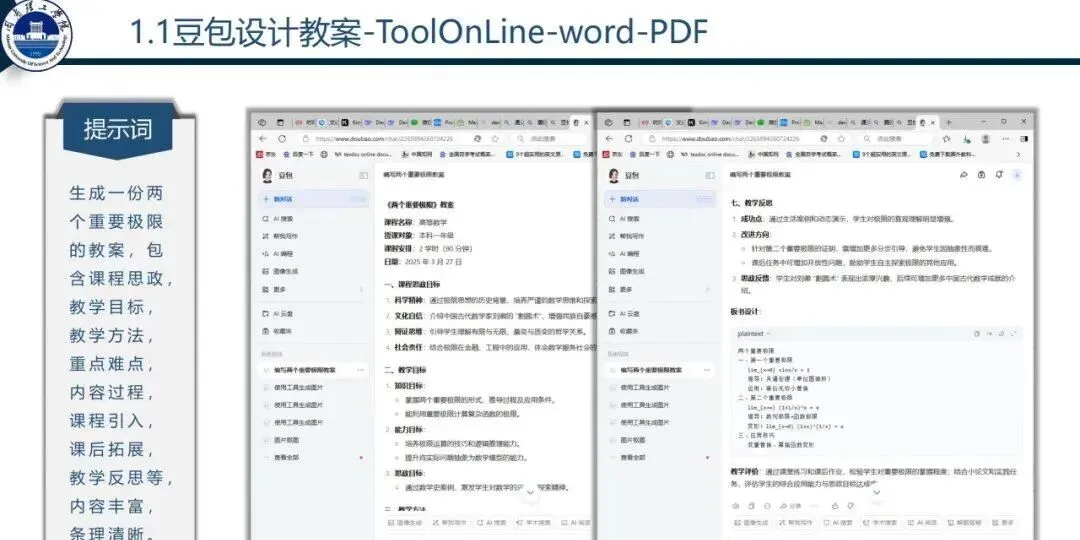Open 帮我写作 in left sidebar
Viewport: 1080px width, 540px height.
click(x=281, y=236)
